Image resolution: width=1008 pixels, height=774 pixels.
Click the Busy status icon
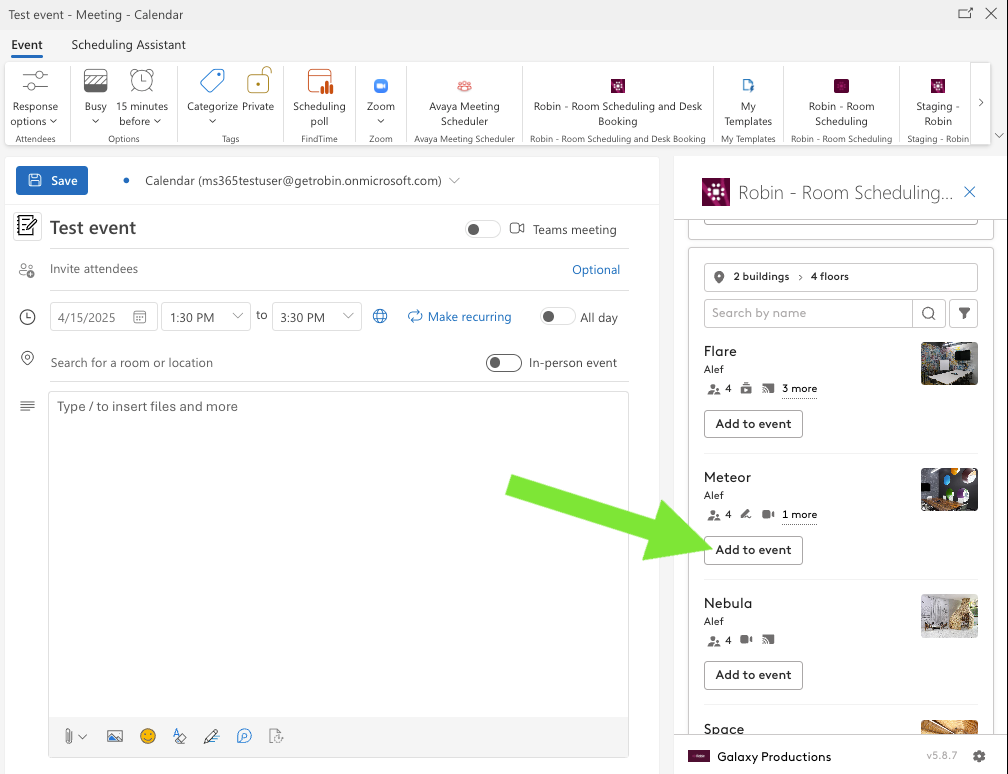(x=95, y=82)
